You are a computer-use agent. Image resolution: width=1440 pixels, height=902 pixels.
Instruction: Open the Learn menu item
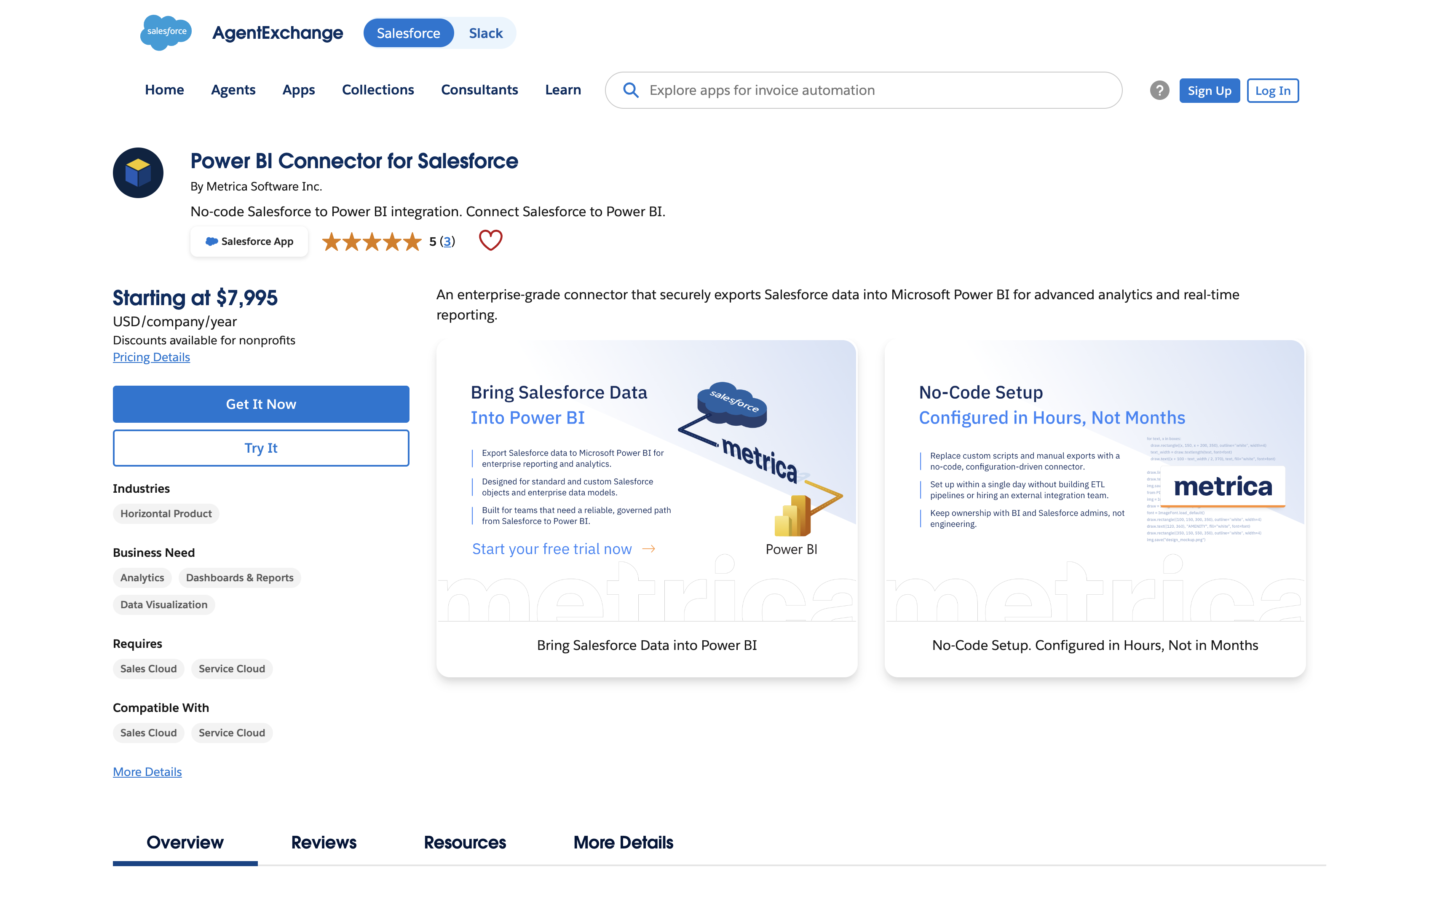pos(563,90)
